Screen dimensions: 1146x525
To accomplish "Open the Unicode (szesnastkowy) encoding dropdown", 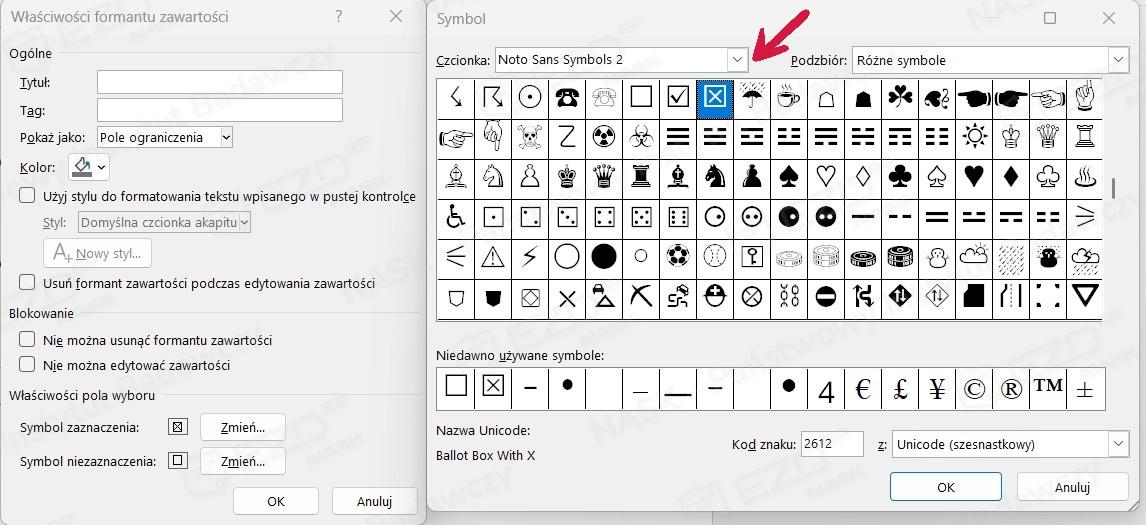I will (x=1117, y=444).
